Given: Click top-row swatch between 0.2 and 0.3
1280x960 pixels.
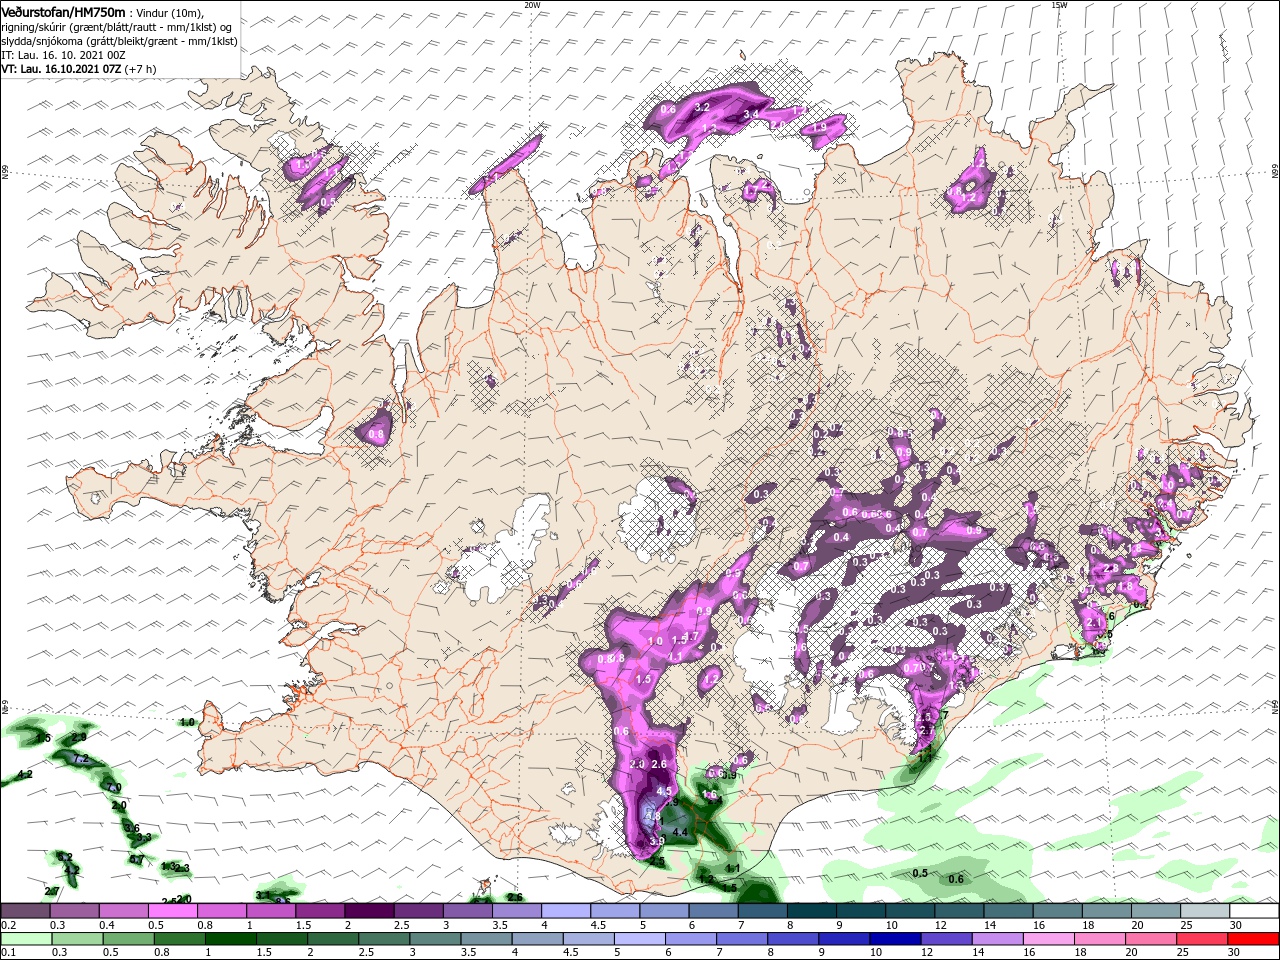Looking at the screenshot, I should coord(24,911).
